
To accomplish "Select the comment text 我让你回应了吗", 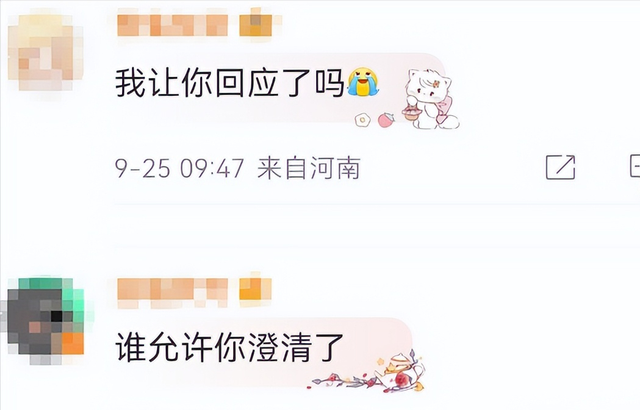I will pyautogui.click(x=230, y=83).
